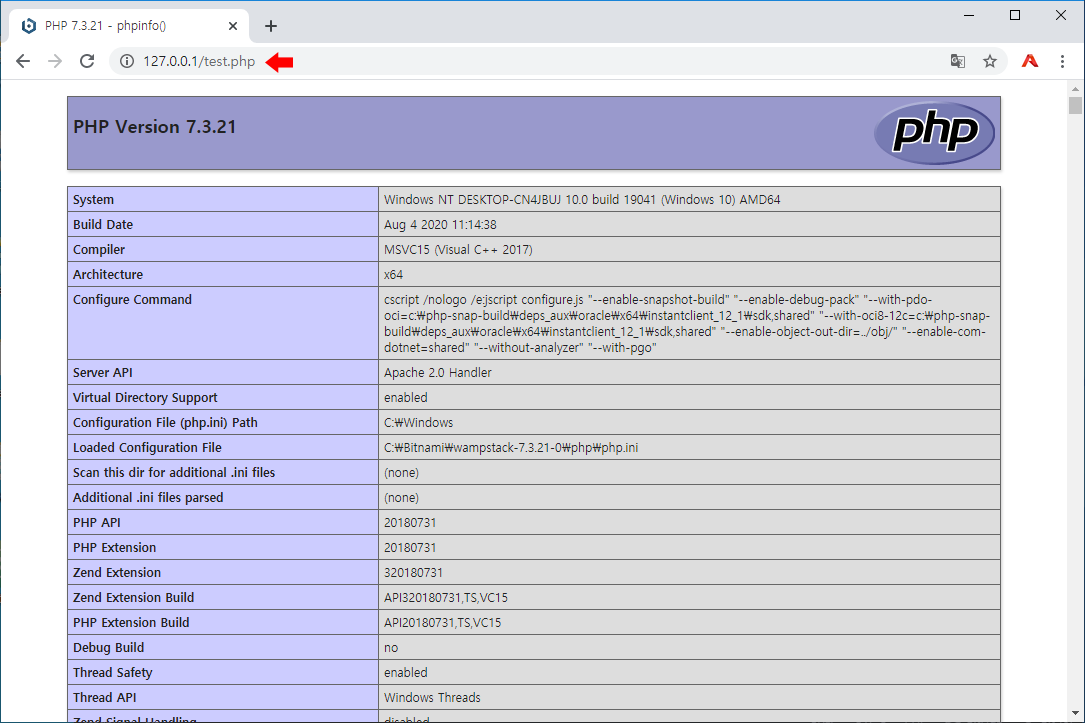Click the 'System' row label

pyautogui.click(x=93, y=200)
